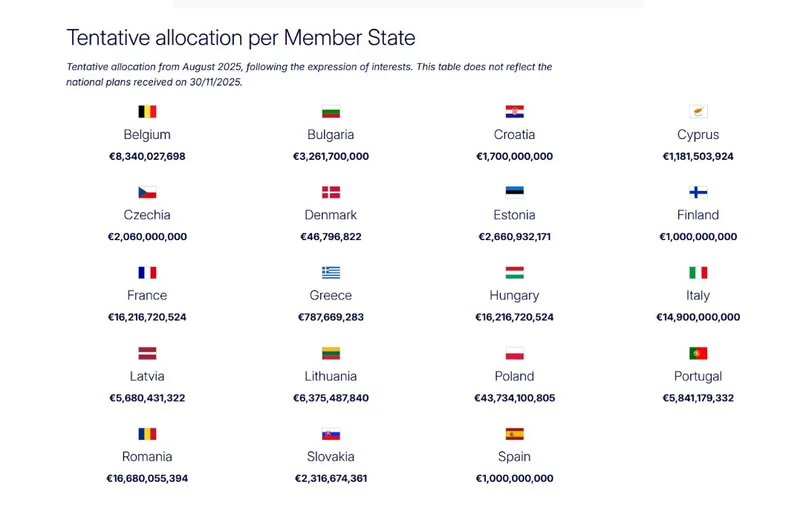Screen dimensions: 800x512
Task: Click the Cyprus flag icon
Action: 698,112
